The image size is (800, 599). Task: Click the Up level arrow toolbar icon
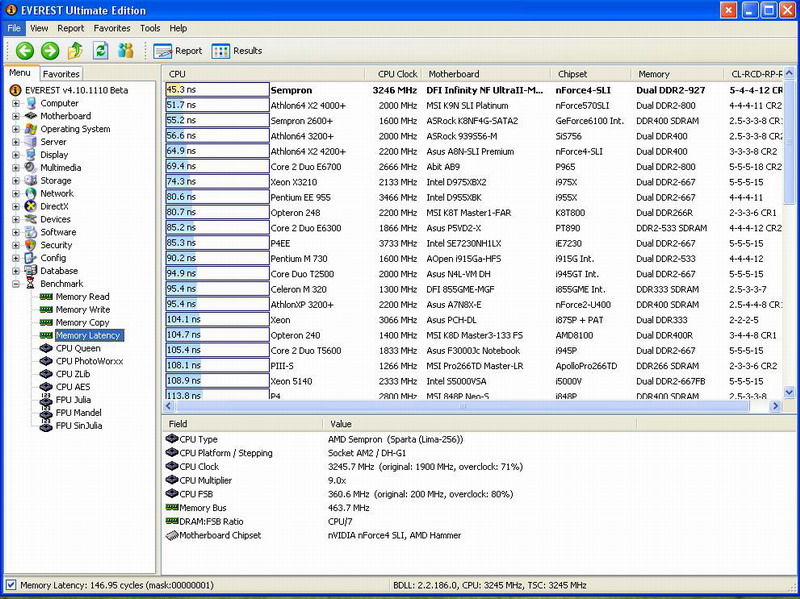(76, 51)
